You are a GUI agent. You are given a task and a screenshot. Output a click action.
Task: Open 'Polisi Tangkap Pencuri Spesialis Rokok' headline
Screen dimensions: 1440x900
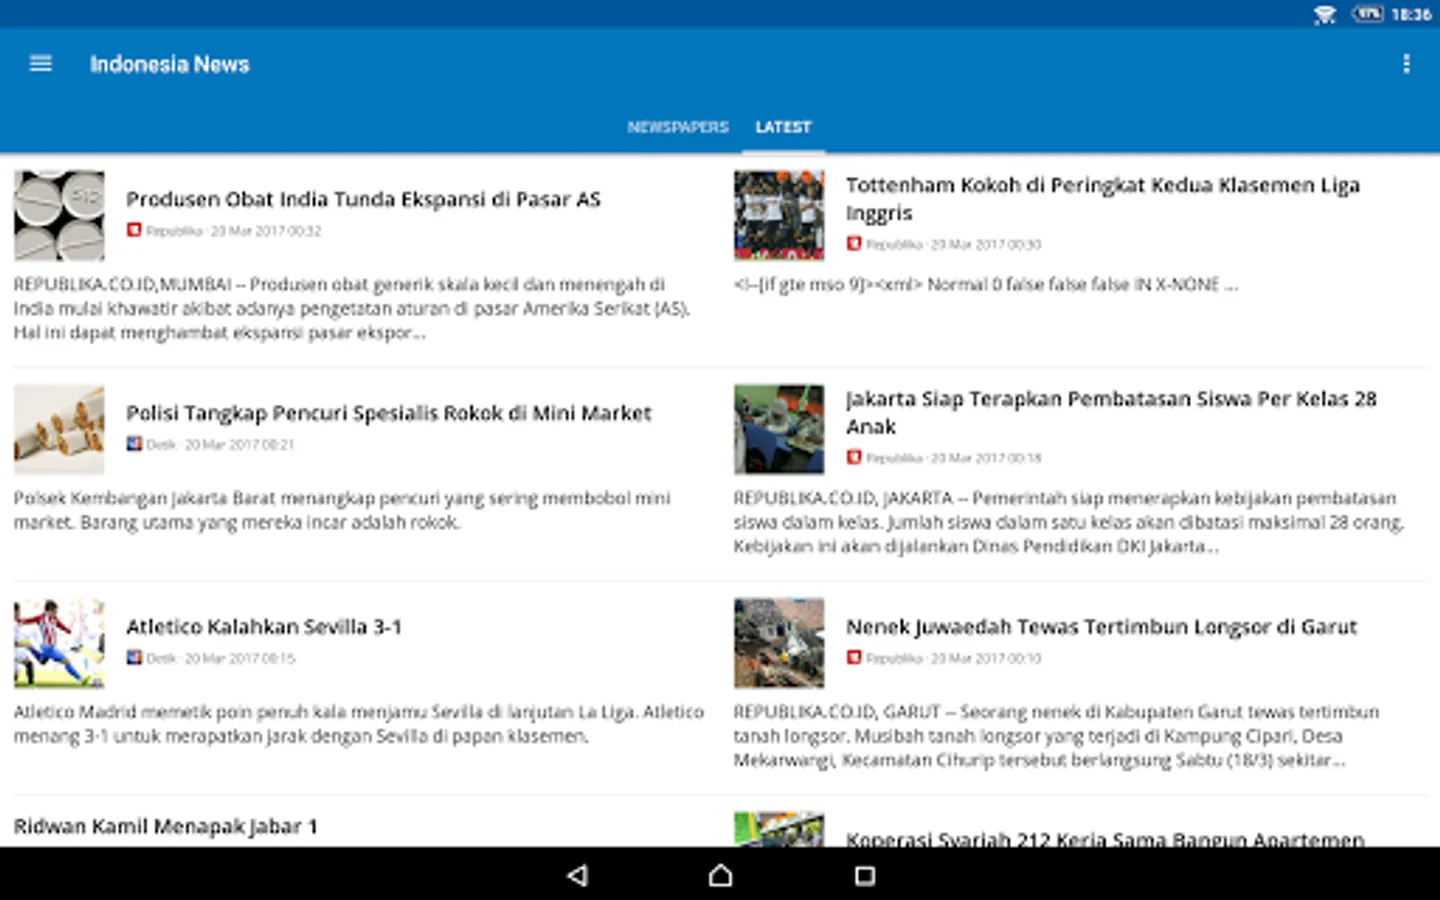[389, 413]
